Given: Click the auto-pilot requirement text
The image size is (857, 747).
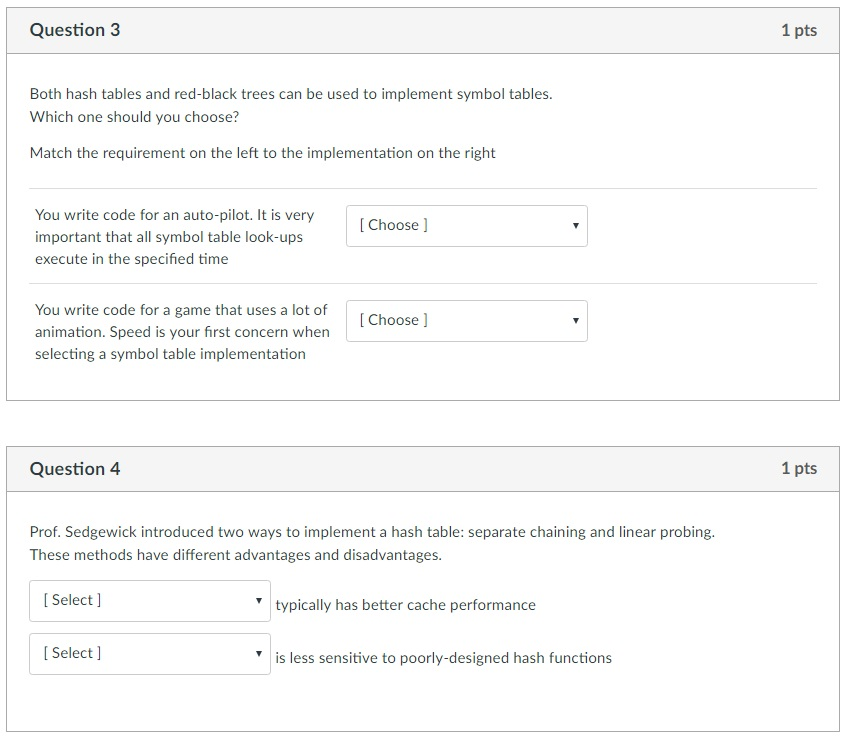Looking at the screenshot, I should pos(175,236).
